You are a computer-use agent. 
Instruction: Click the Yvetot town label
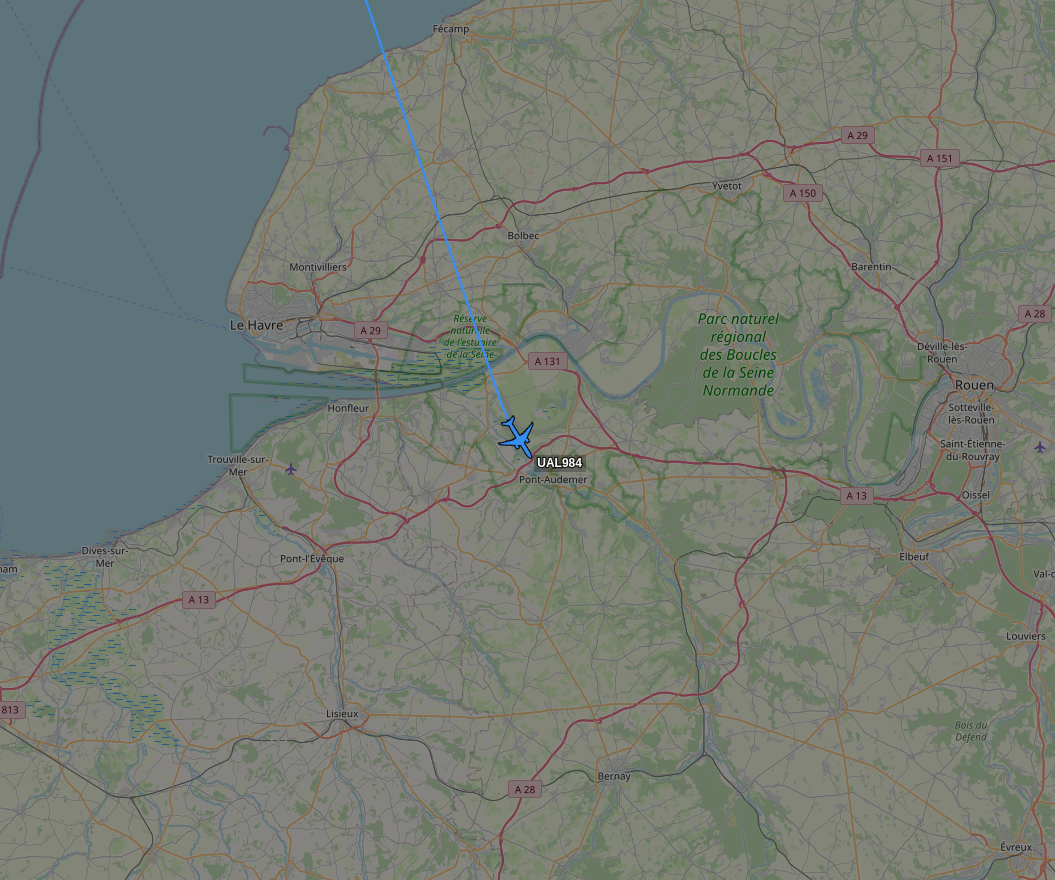click(727, 186)
